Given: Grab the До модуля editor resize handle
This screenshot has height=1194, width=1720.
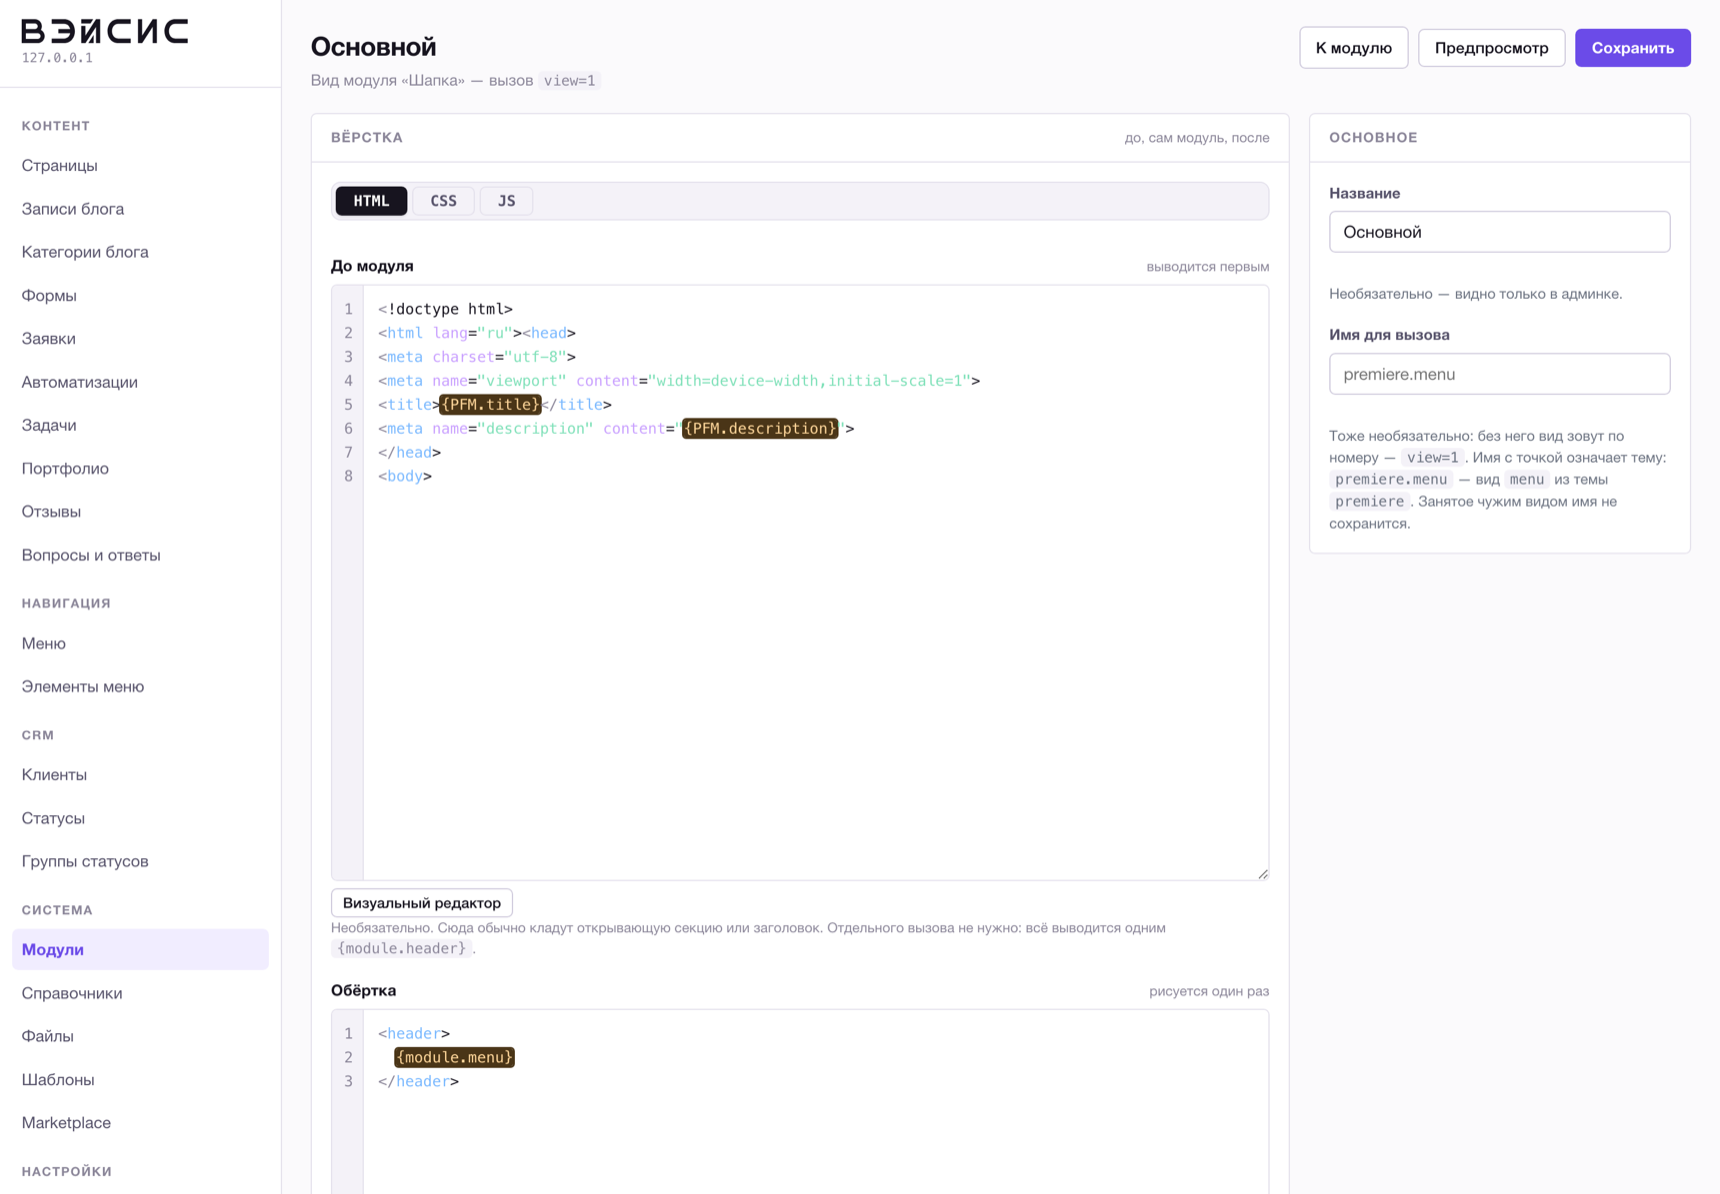Looking at the screenshot, I should click(1263, 874).
